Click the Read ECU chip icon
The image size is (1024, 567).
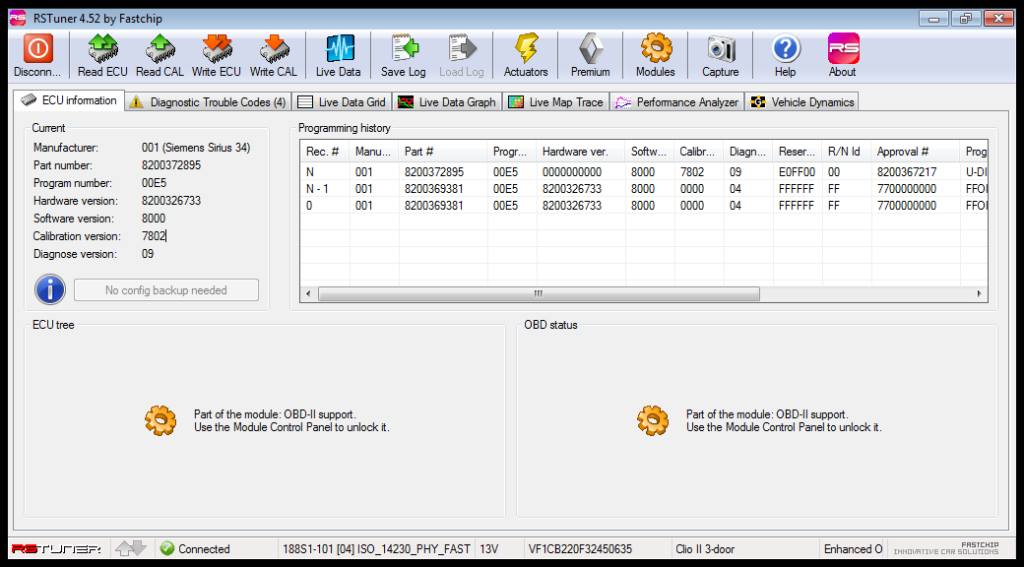(102, 49)
